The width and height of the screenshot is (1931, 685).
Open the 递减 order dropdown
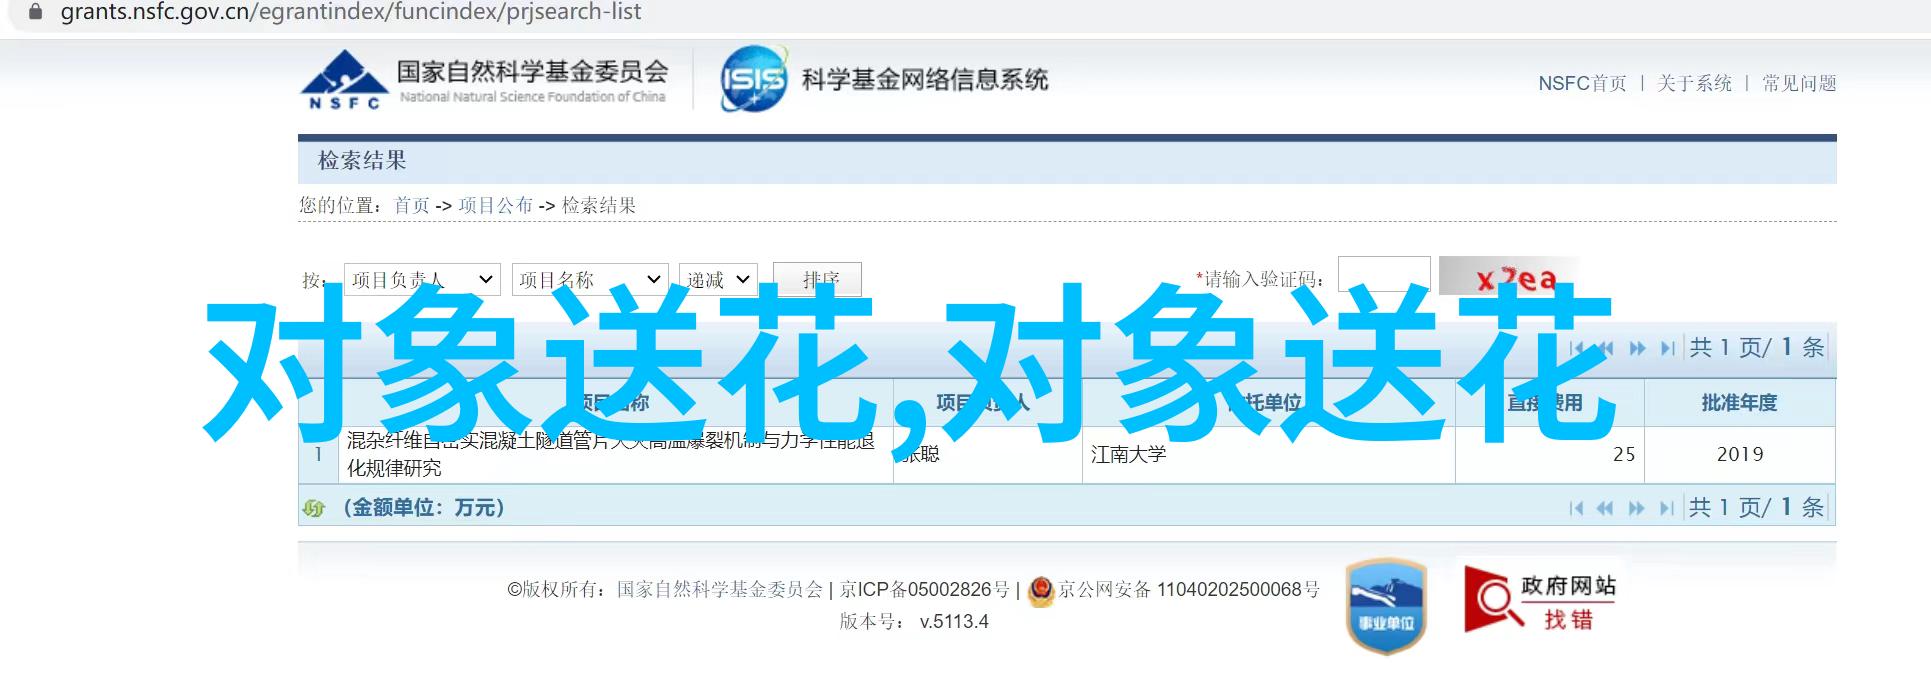click(718, 280)
